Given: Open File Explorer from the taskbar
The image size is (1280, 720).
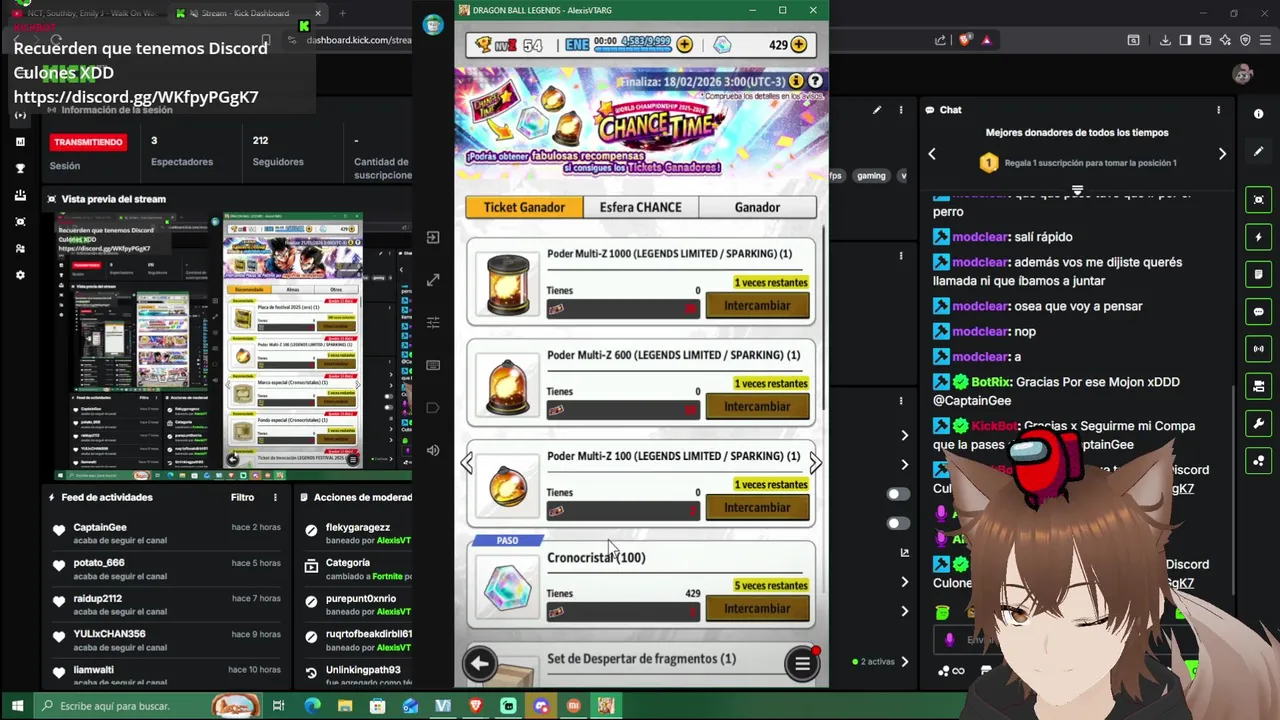Looking at the screenshot, I should click(x=344, y=706).
